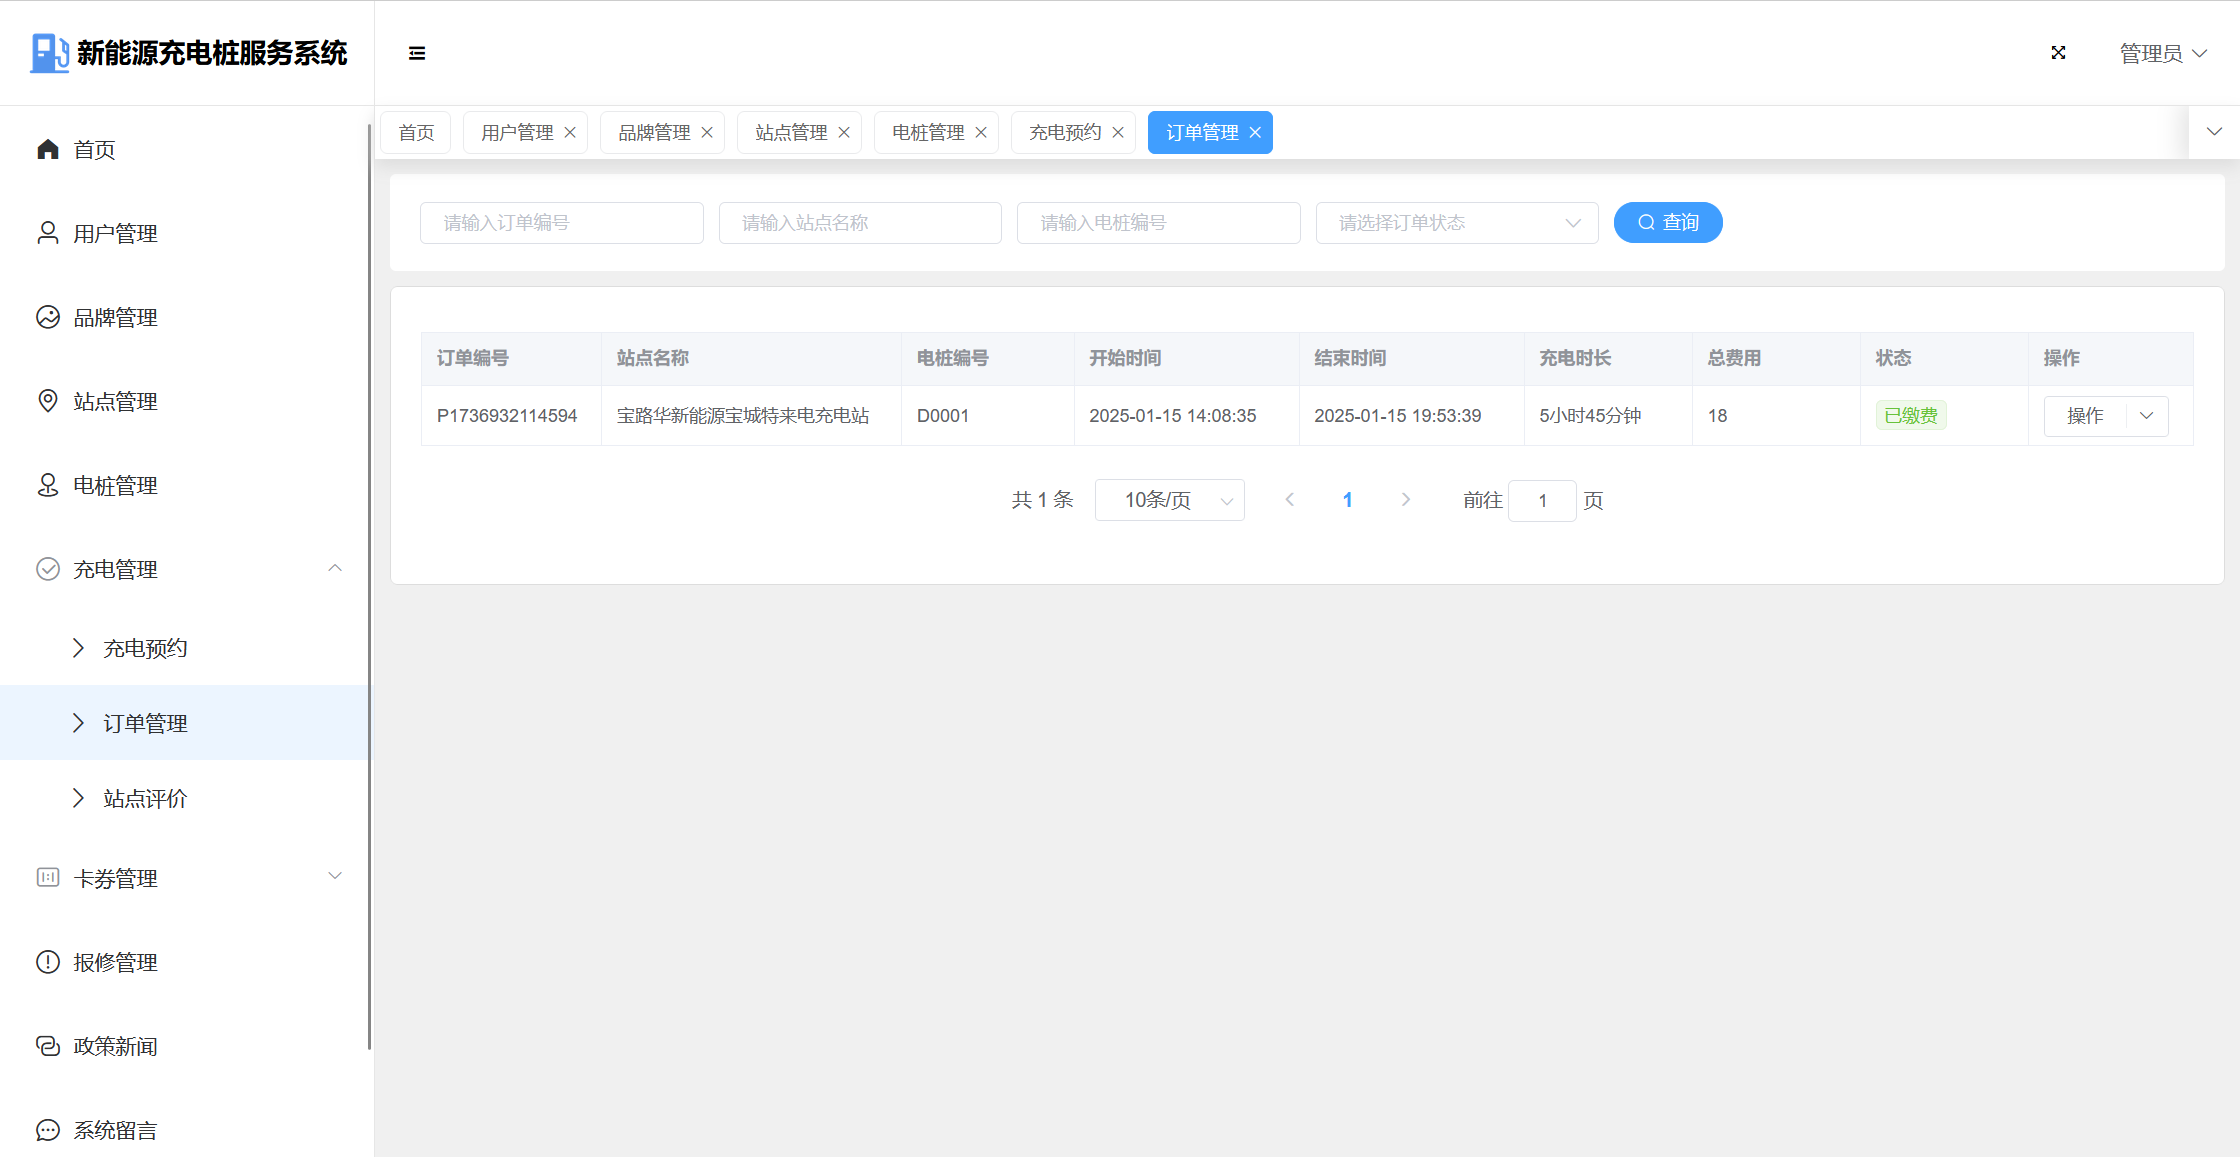2240x1157 pixels.
Task: Open 站点管理 via the location pin icon
Action: point(48,401)
